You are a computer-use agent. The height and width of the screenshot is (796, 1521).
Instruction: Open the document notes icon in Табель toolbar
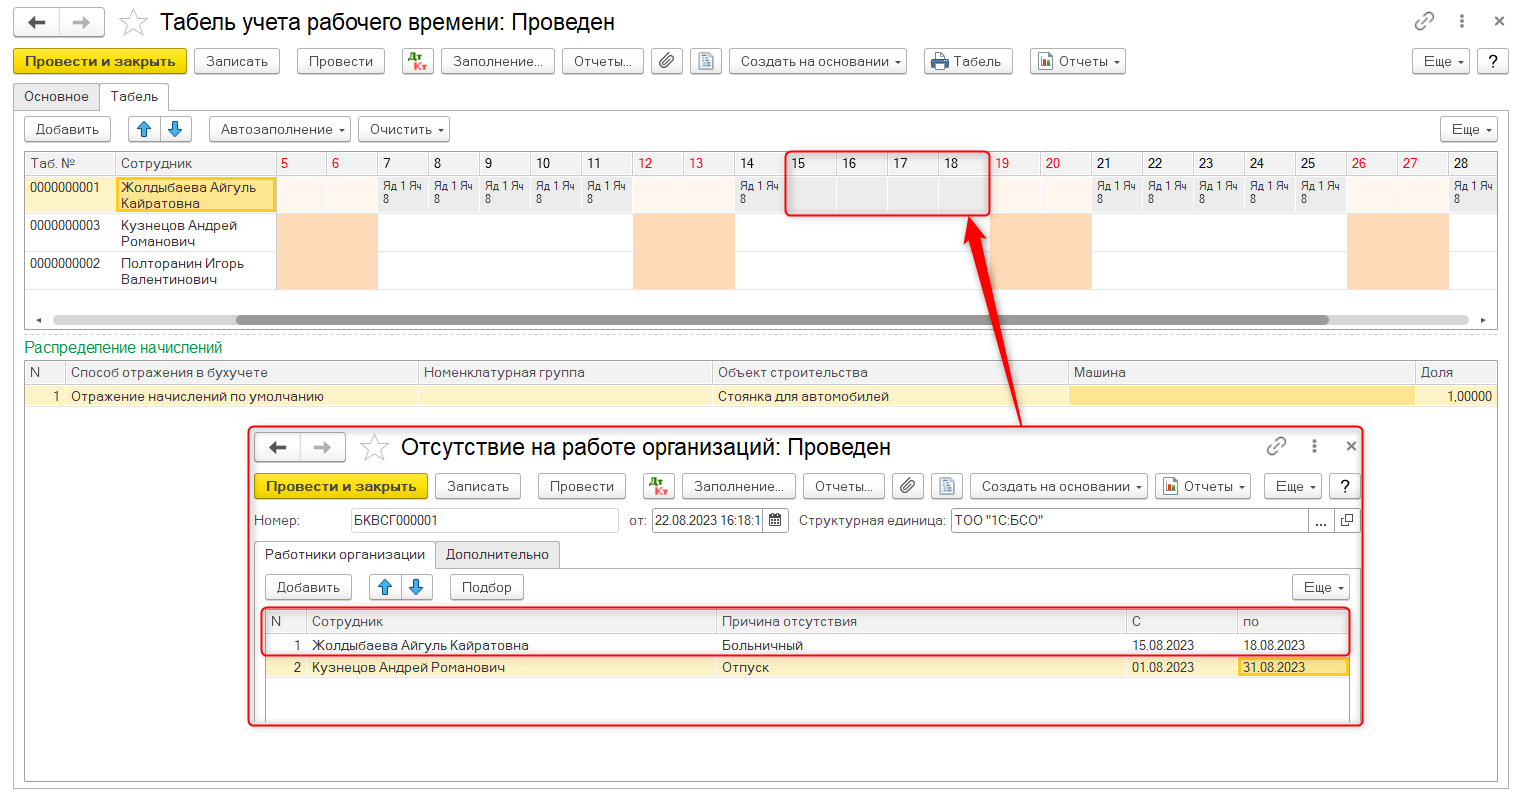tap(706, 61)
